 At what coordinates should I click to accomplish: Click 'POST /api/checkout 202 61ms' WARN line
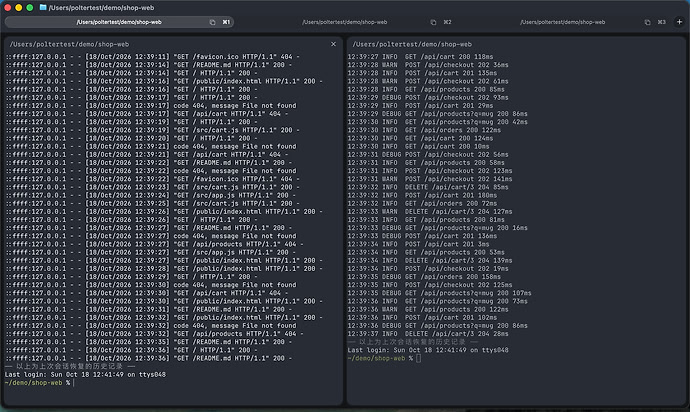pos(428,81)
